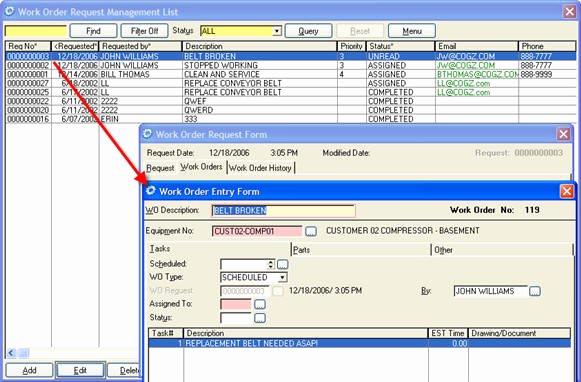Click the WO Description BELT BROKEN field

point(283,211)
